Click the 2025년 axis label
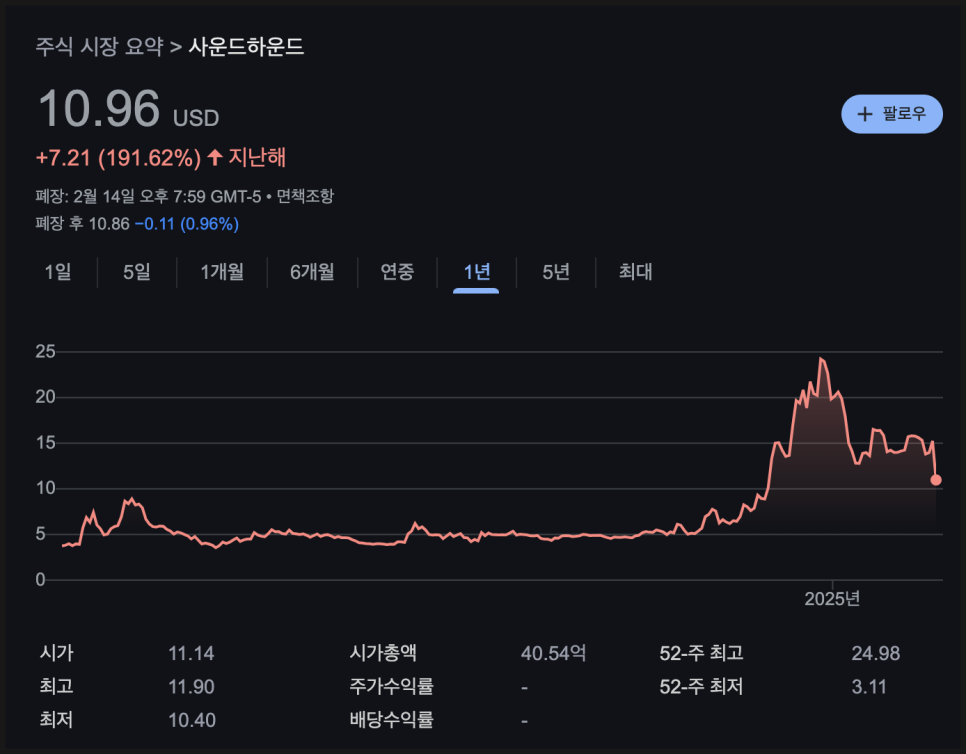This screenshot has height=754, width=966. pos(832,599)
